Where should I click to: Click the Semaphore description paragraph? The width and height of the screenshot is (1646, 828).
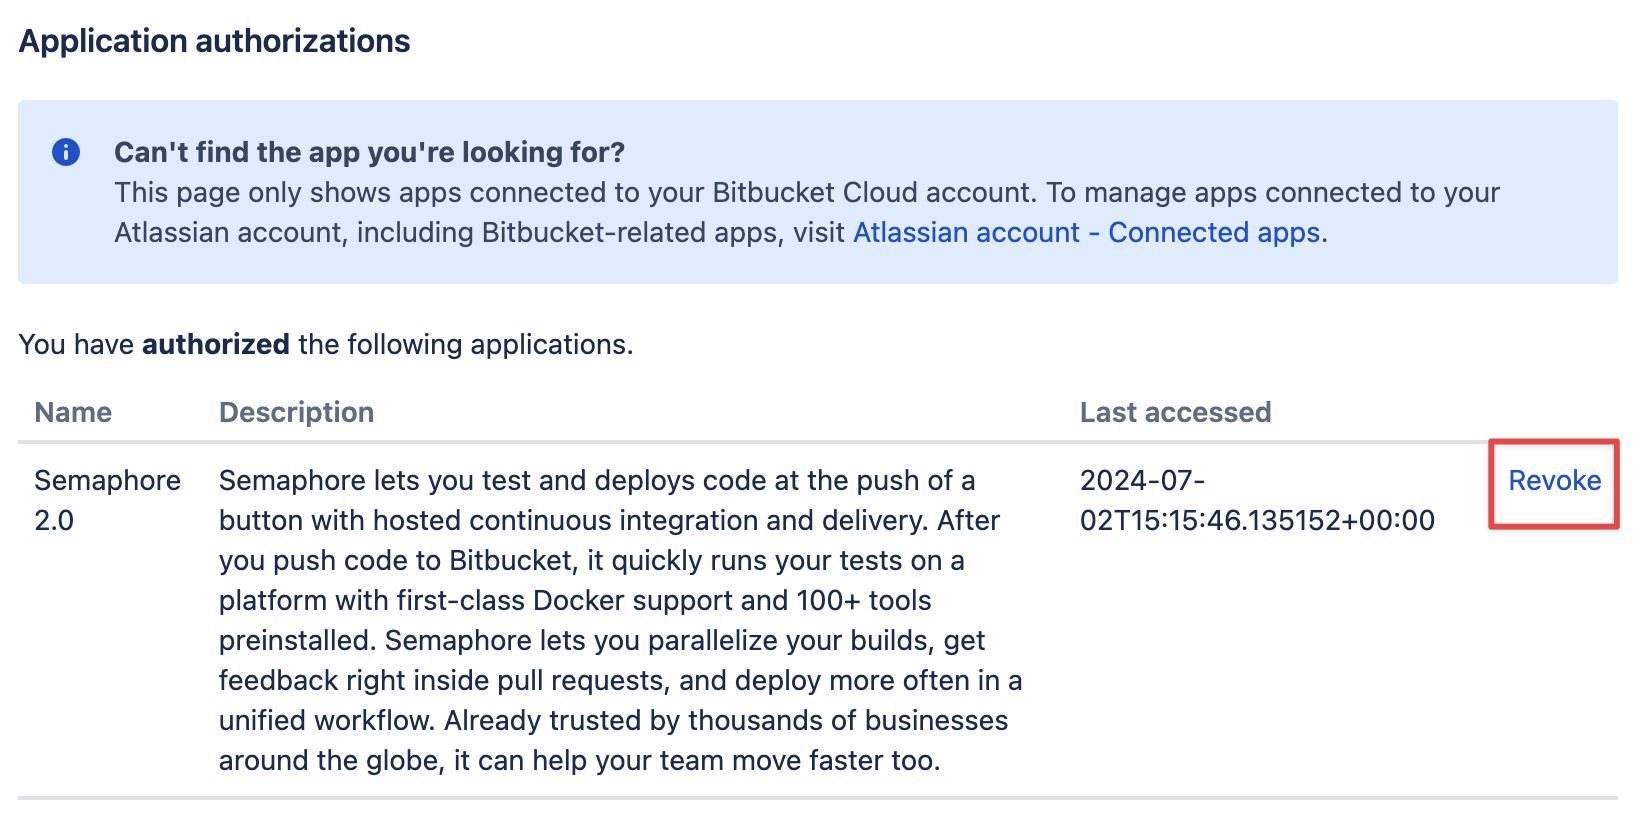(x=620, y=620)
